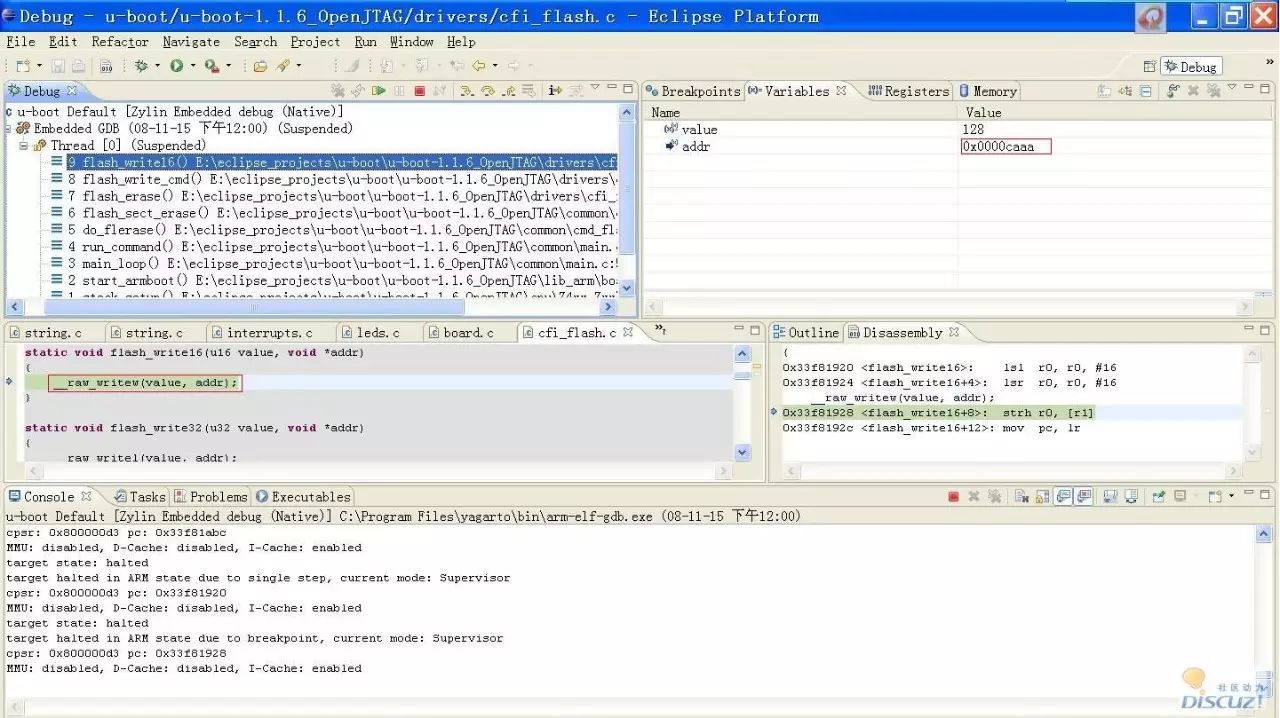Terminate the debug session in Debug view toolbar
This screenshot has width=1280, height=718.
click(x=420, y=91)
